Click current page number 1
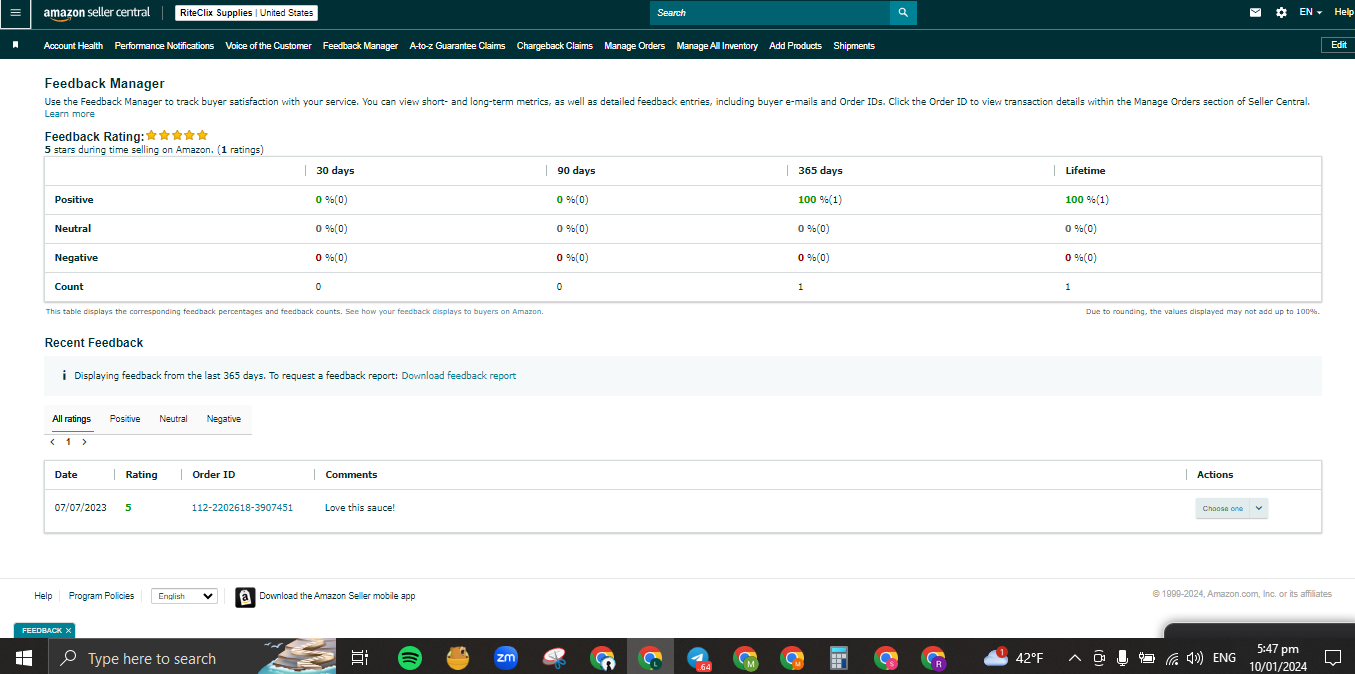The width and height of the screenshot is (1355, 674). (x=68, y=442)
